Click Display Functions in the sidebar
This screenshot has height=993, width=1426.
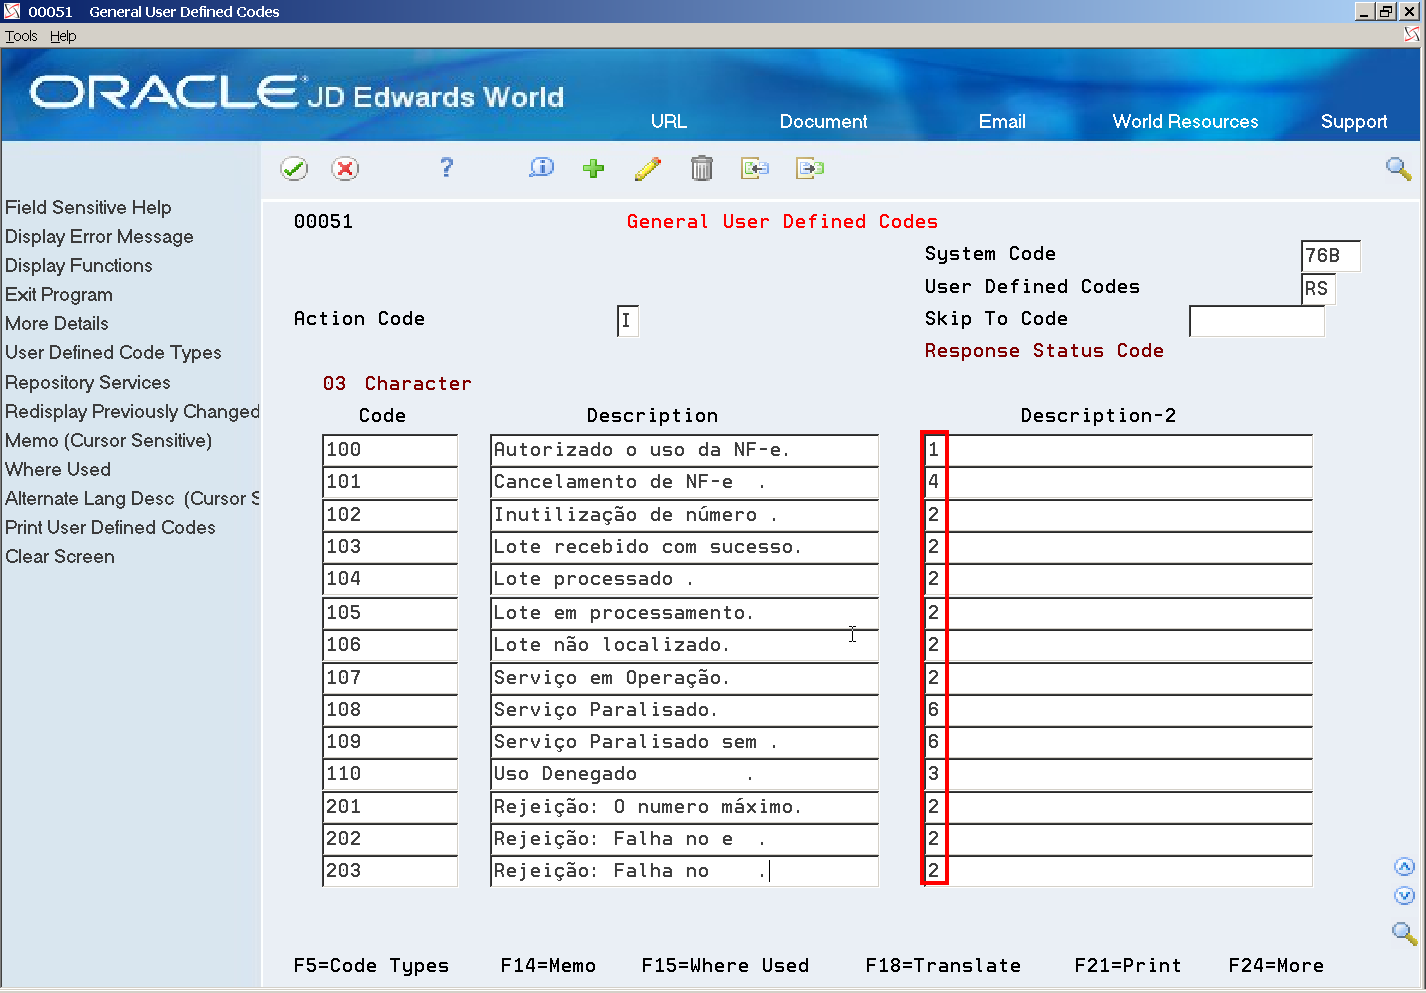coord(79,265)
